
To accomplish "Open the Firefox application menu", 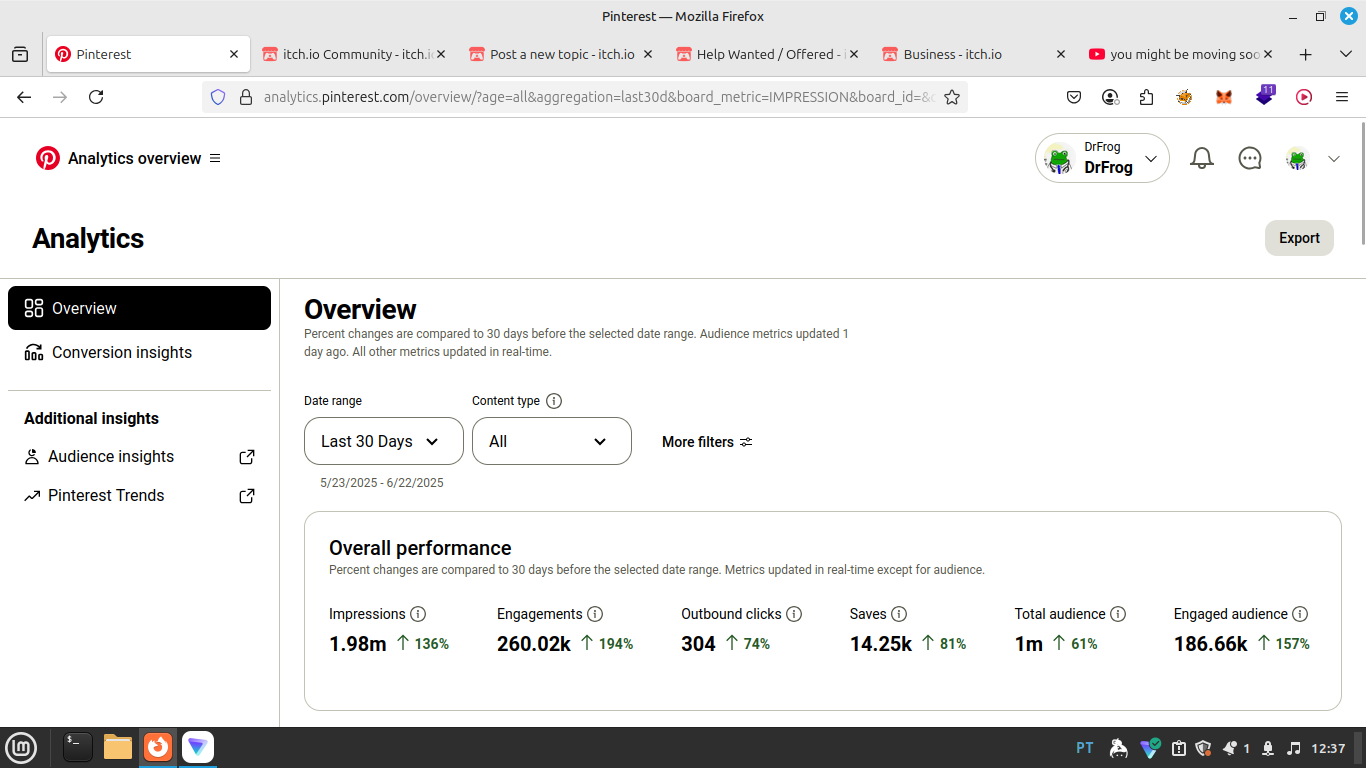I will [1342, 97].
